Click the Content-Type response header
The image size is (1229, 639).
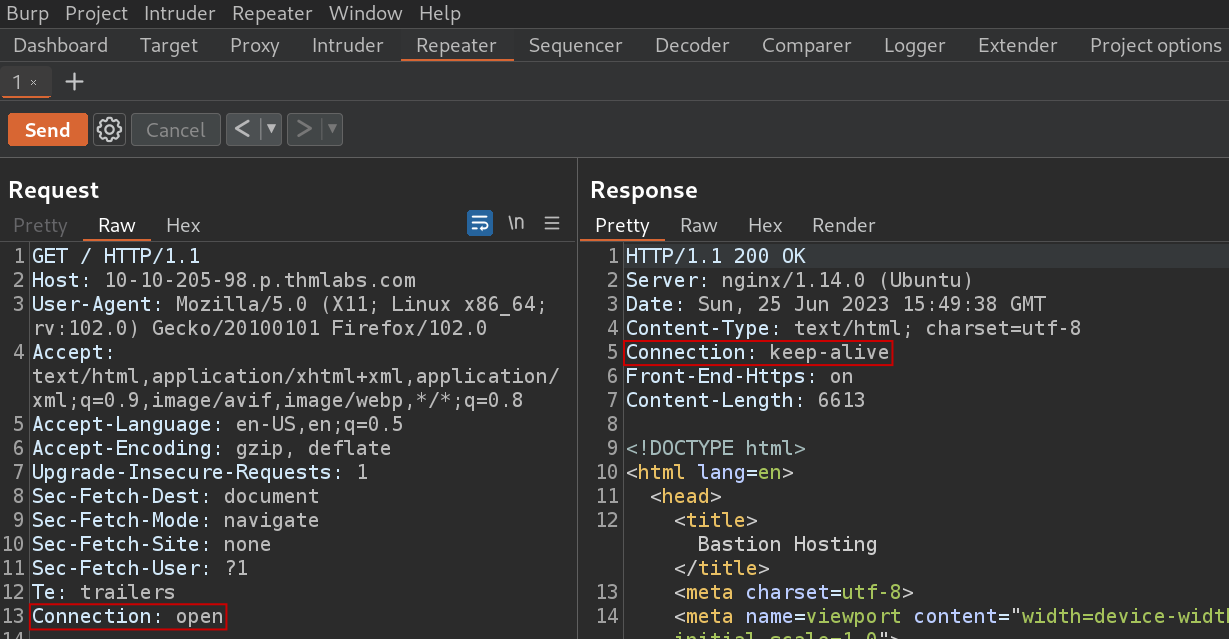[x=853, y=328]
